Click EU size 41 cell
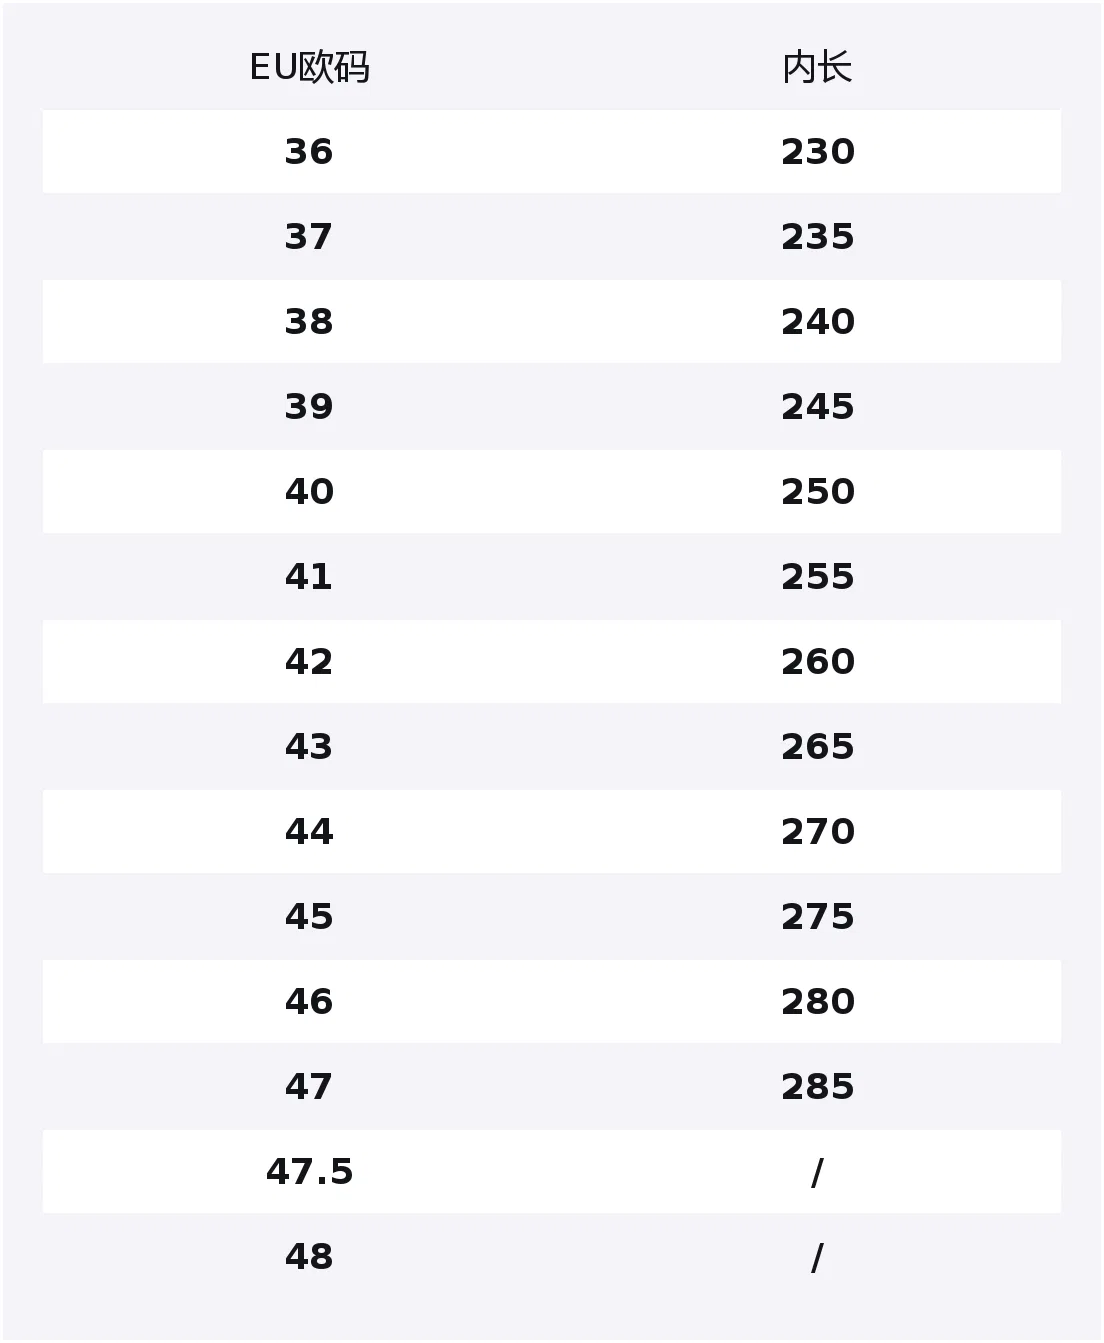1104x1343 pixels. tap(308, 577)
